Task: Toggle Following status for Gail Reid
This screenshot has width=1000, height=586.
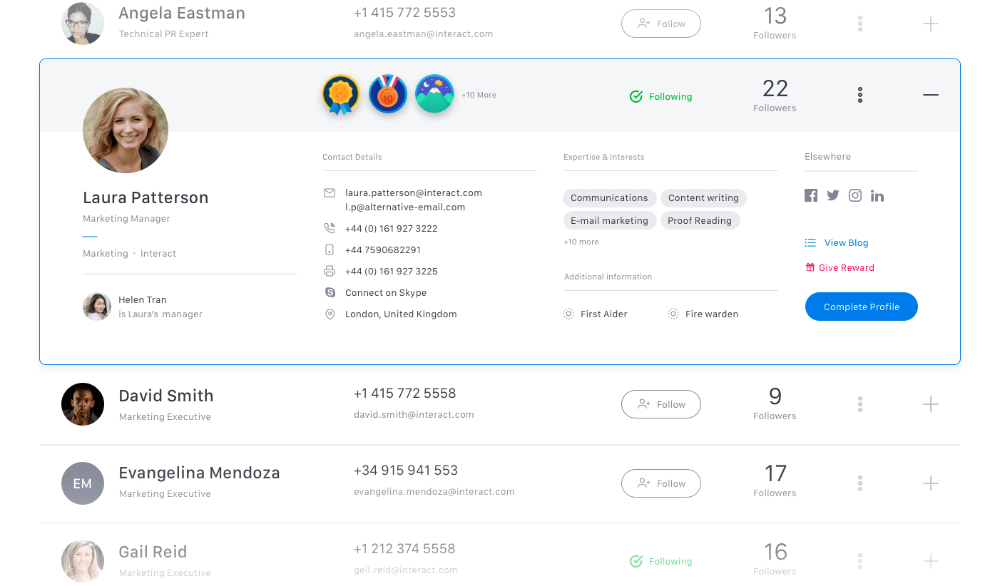Action: tap(661, 562)
